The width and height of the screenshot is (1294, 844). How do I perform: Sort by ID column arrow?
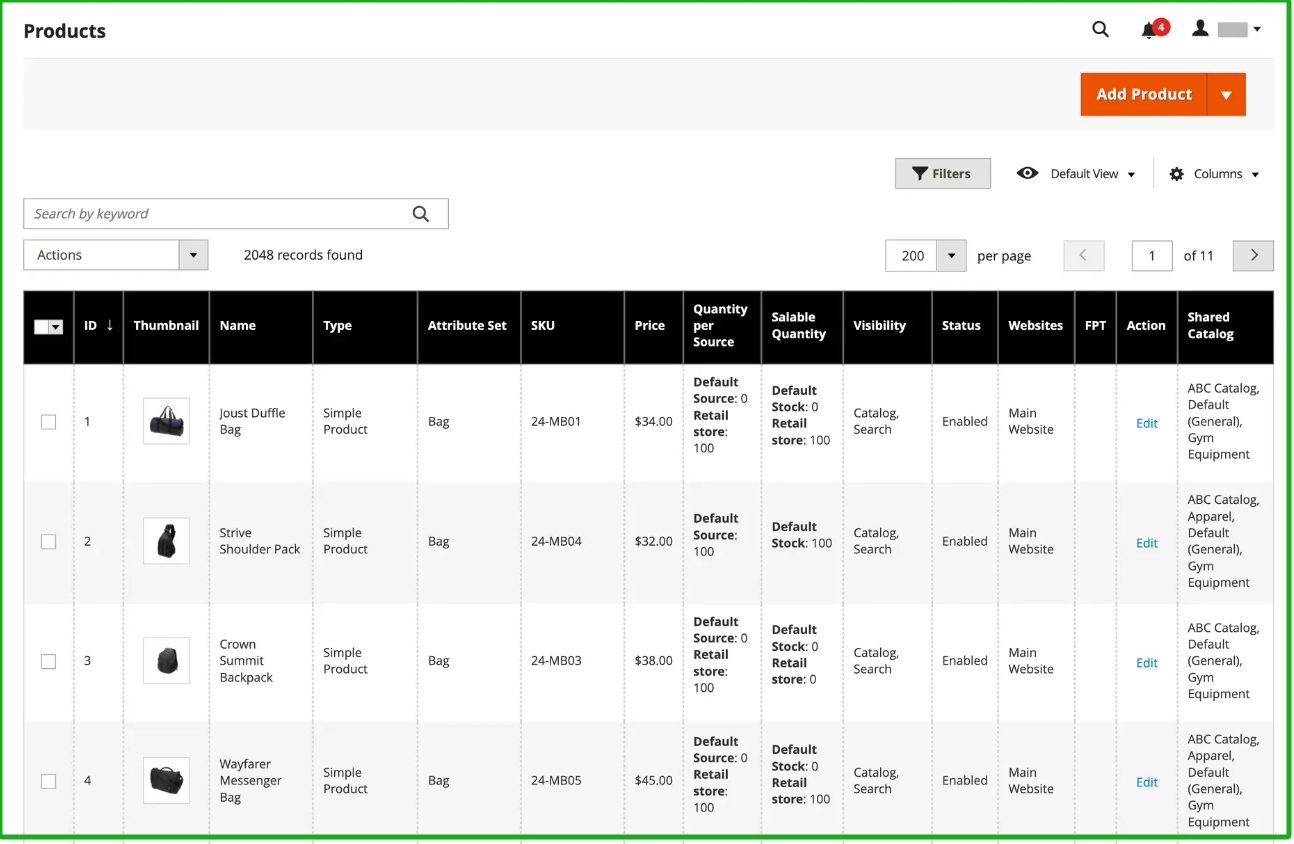point(109,326)
